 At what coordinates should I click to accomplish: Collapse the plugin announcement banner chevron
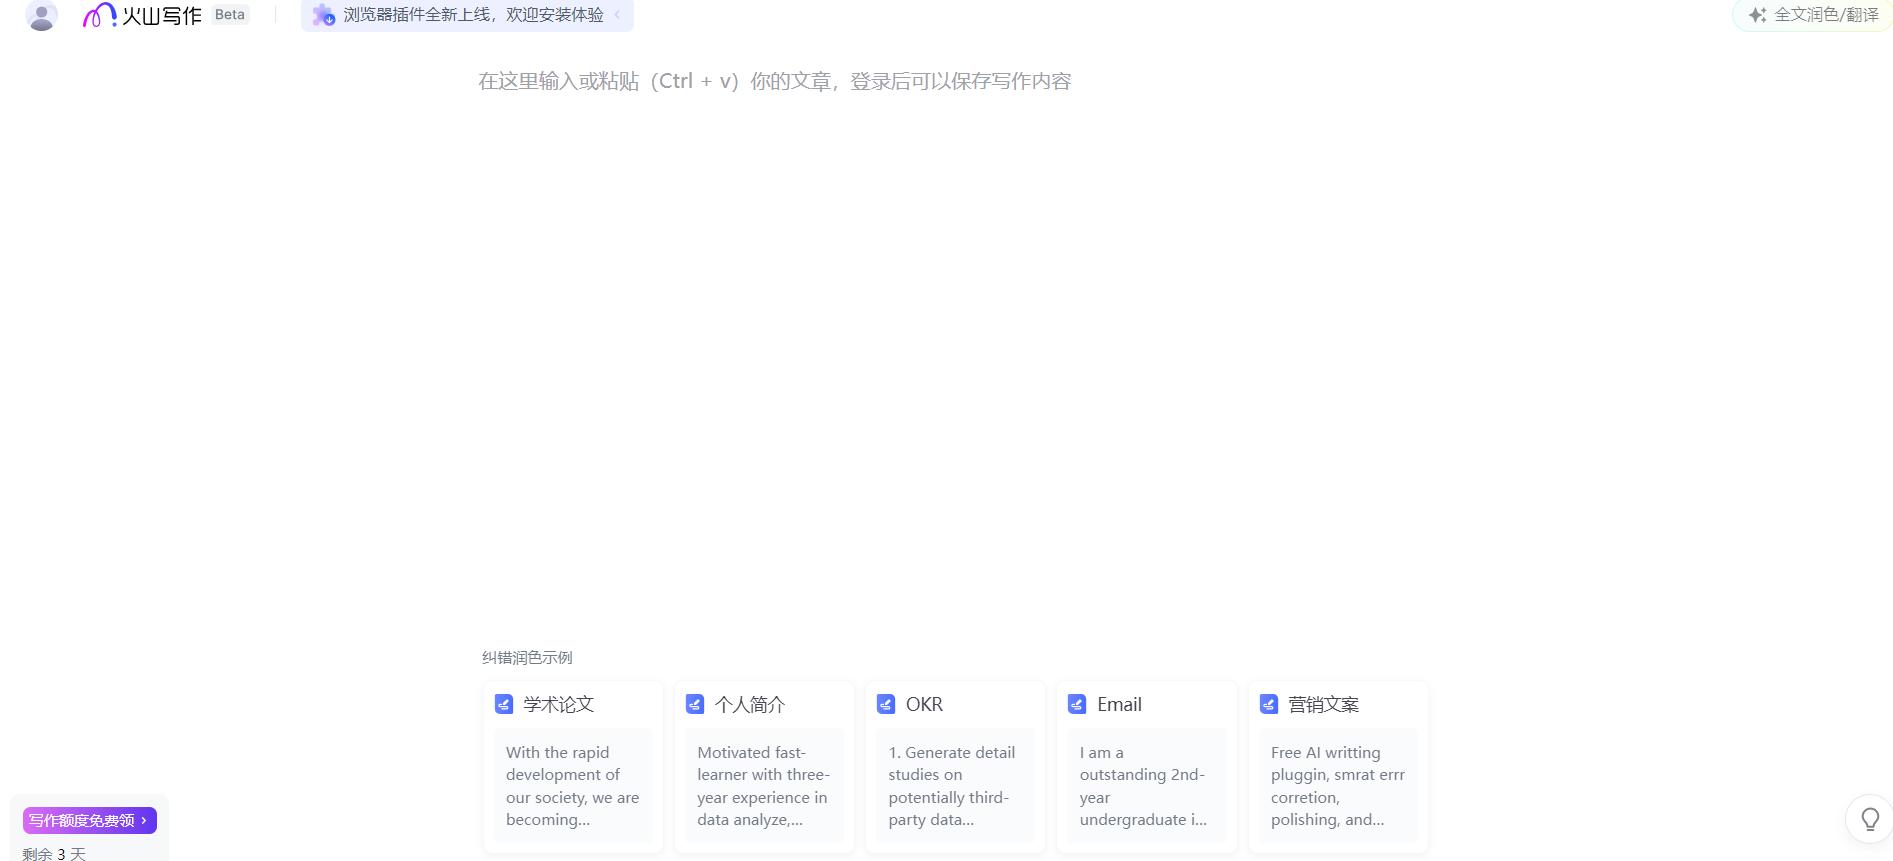(617, 15)
